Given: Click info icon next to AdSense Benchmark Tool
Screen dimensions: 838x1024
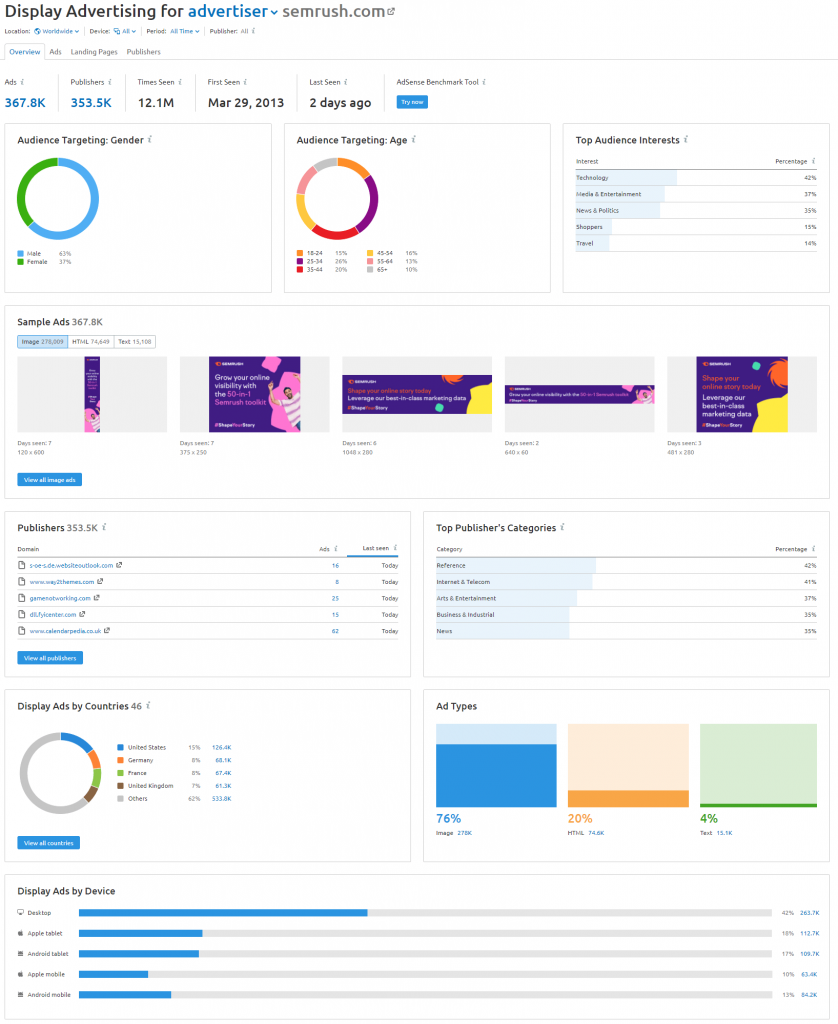Looking at the screenshot, I should point(484,82).
